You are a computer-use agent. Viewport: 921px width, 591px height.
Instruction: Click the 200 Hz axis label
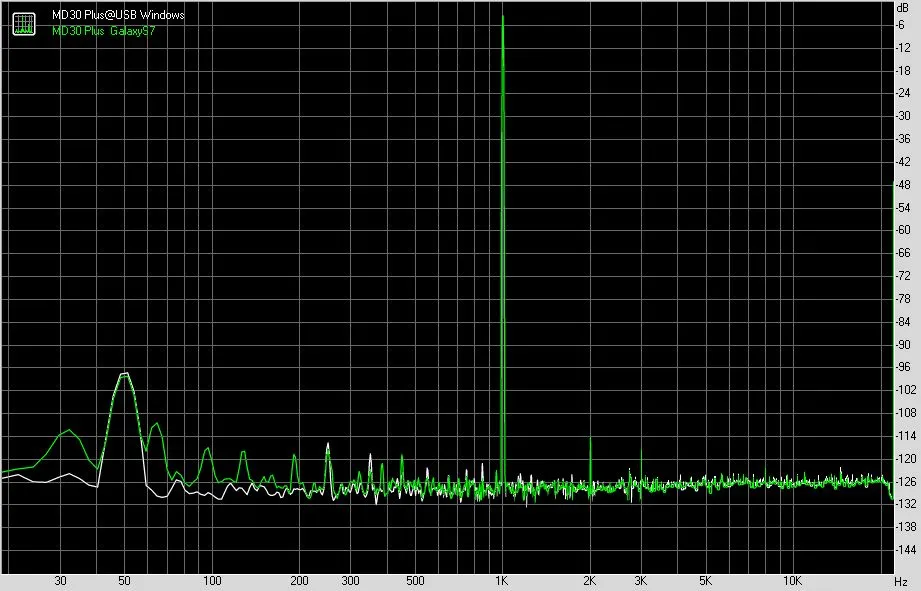tap(299, 581)
